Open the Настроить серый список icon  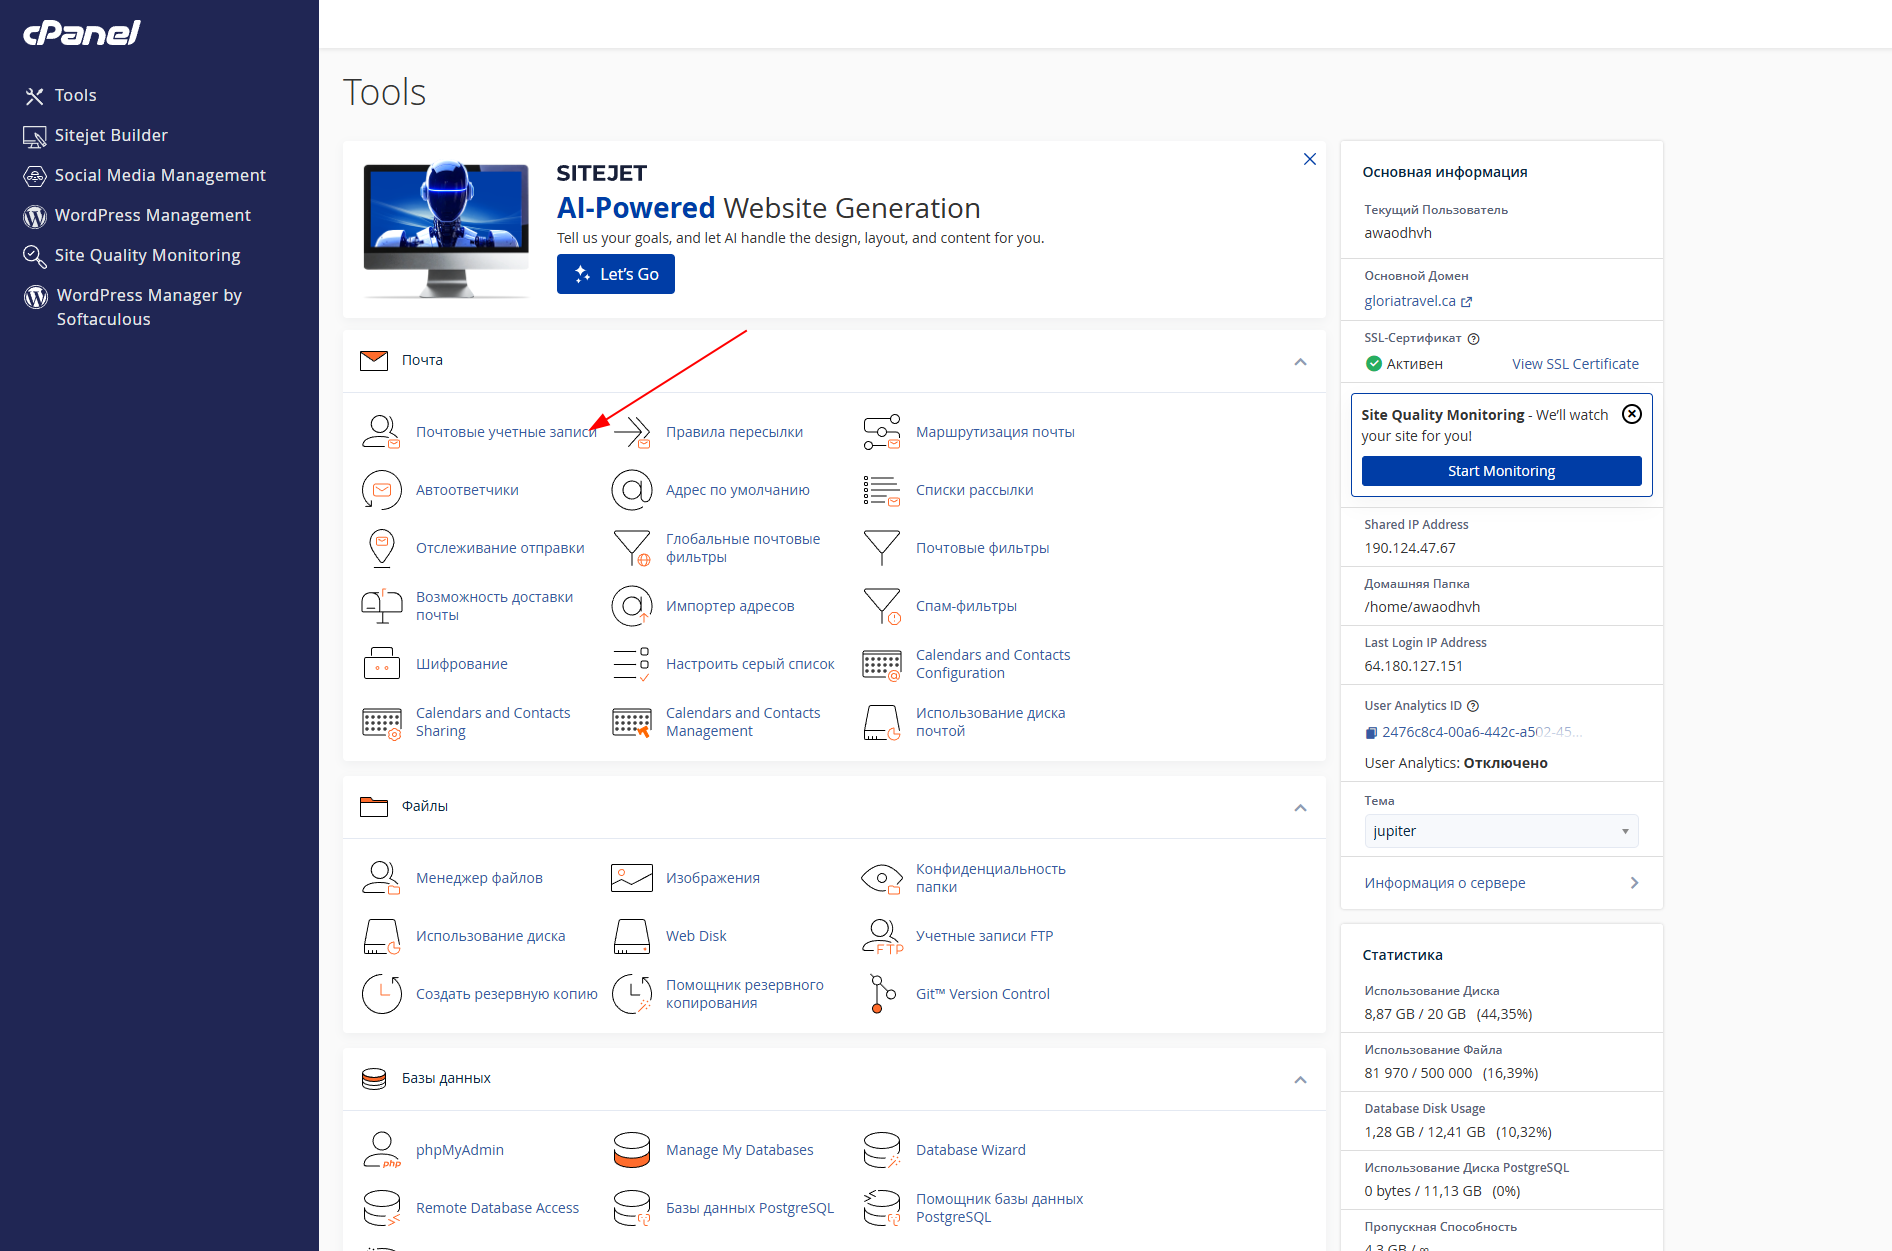[631, 664]
